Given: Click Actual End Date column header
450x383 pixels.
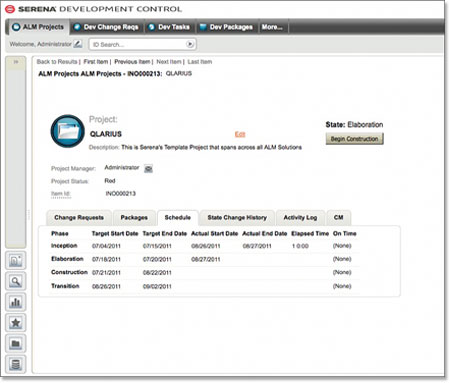Looking at the screenshot, I should point(265,234).
